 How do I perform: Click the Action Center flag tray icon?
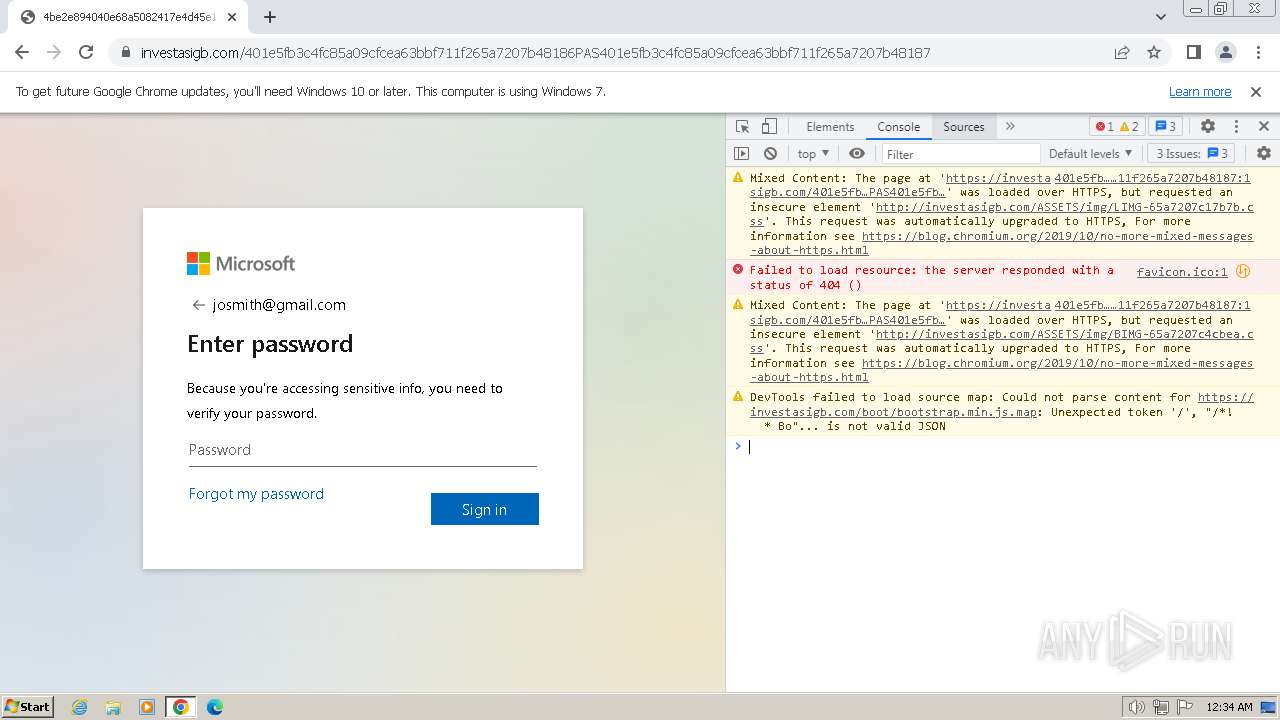pos(1184,707)
